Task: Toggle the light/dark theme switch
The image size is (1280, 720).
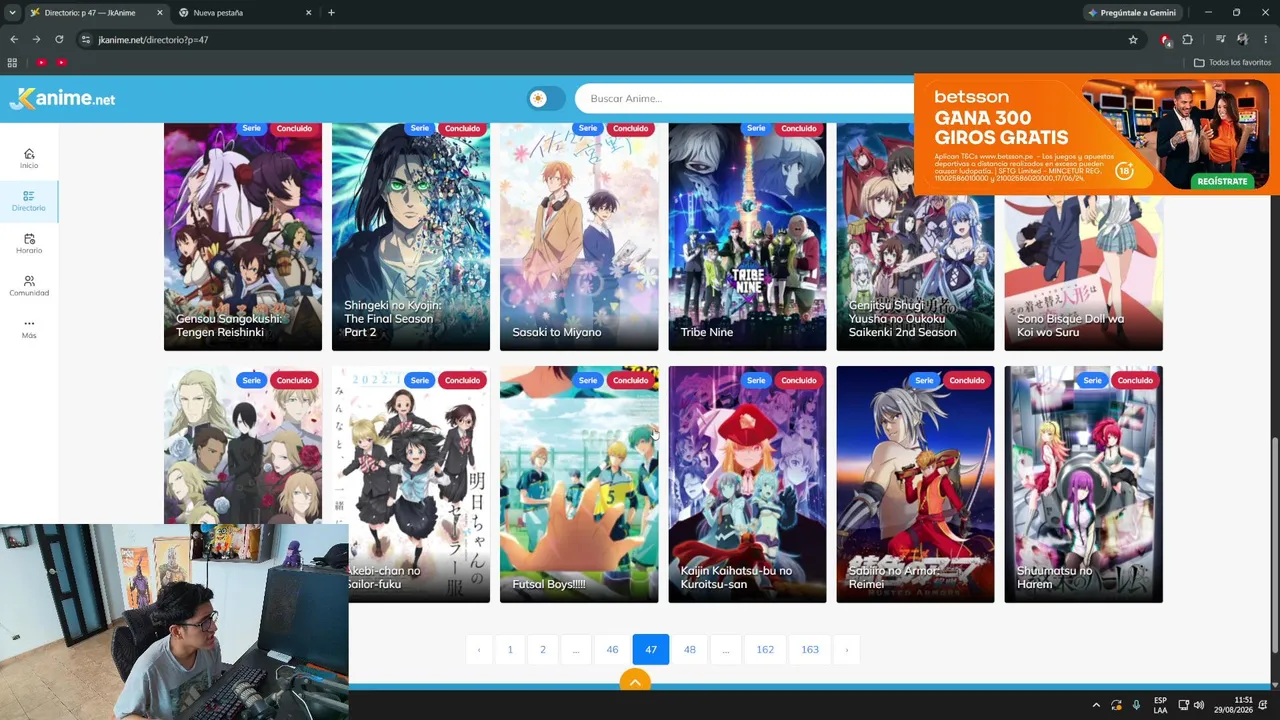Action: point(547,98)
